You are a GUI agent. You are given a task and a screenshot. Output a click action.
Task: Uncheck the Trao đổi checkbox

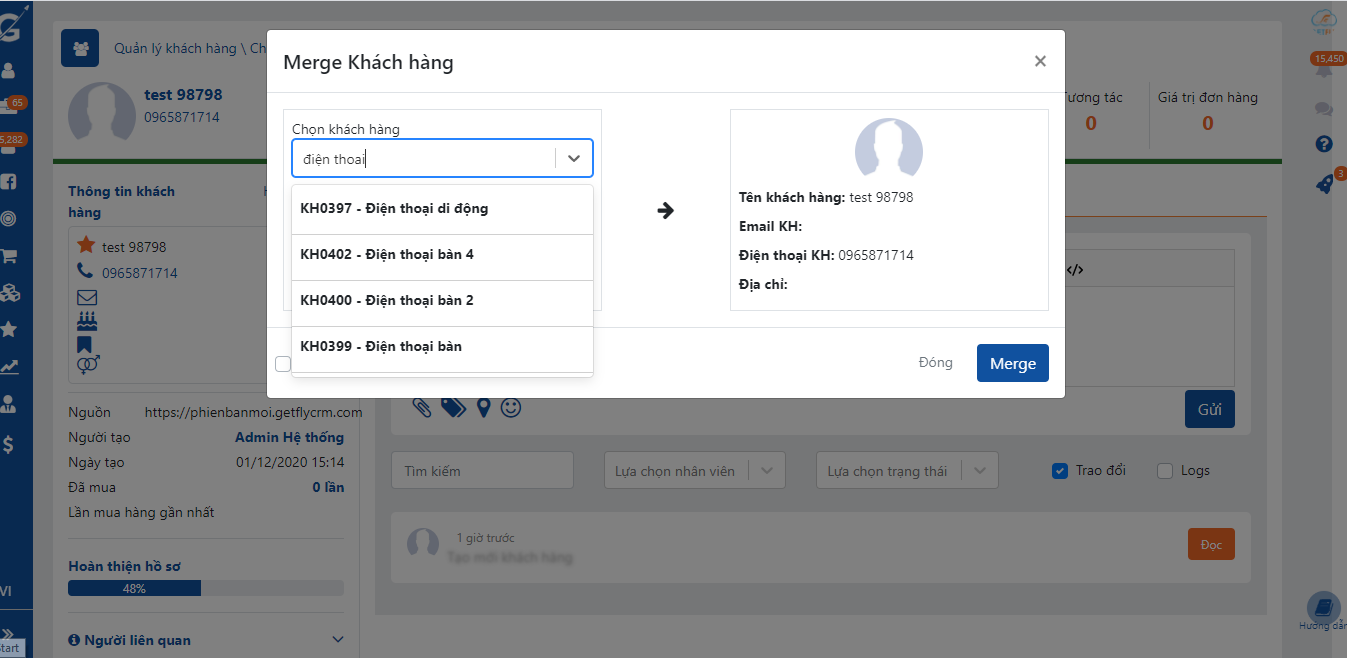(1060, 471)
